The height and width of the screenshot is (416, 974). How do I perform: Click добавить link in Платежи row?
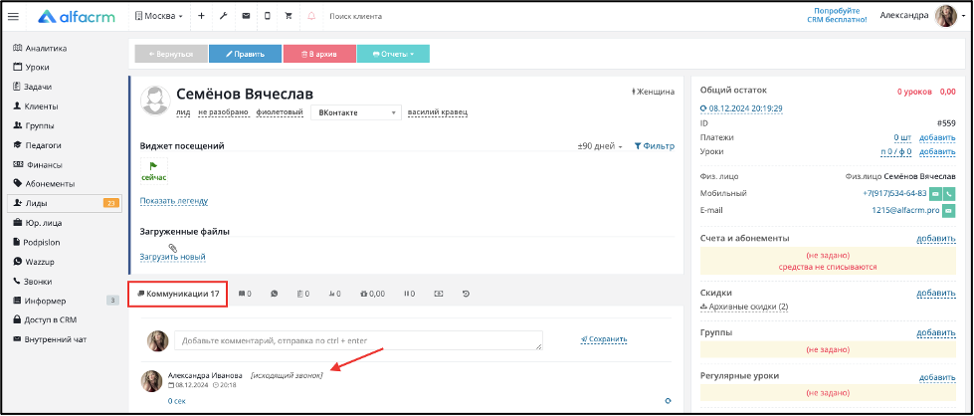point(937,137)
